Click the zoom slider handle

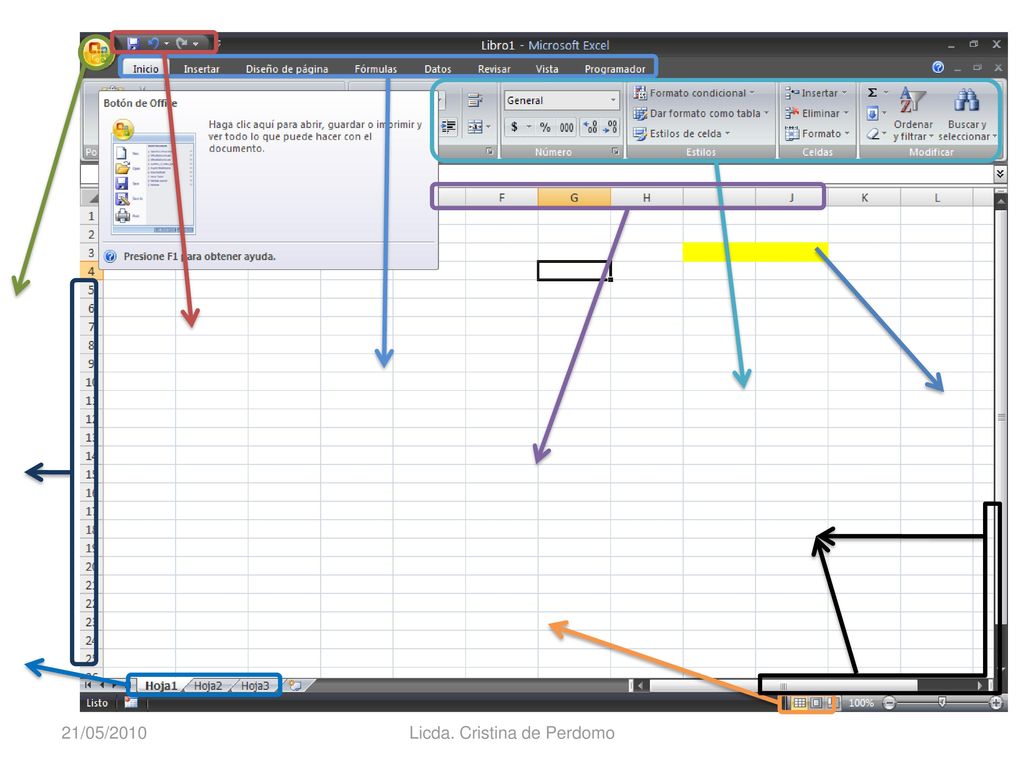(x=942, y=702)
